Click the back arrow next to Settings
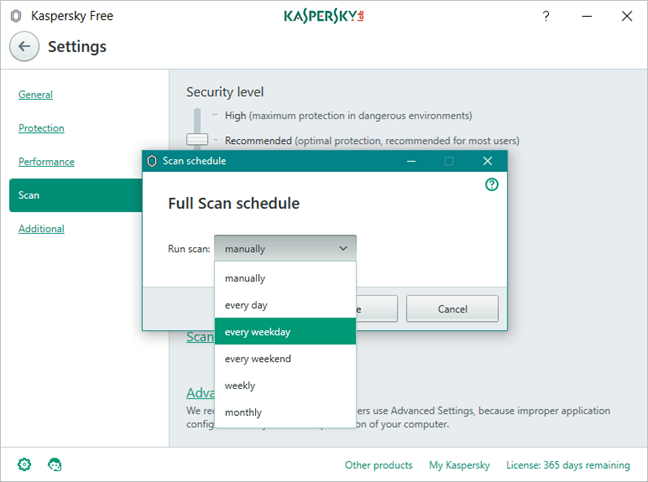Image resolution: width=648 pixels, height=482 pixels. 25,47
